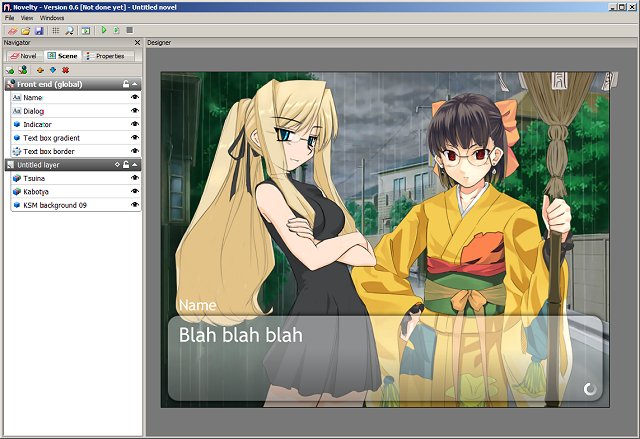Select the Indicator object row
Viewport: 640px width, 439px height.
point(76,124)
